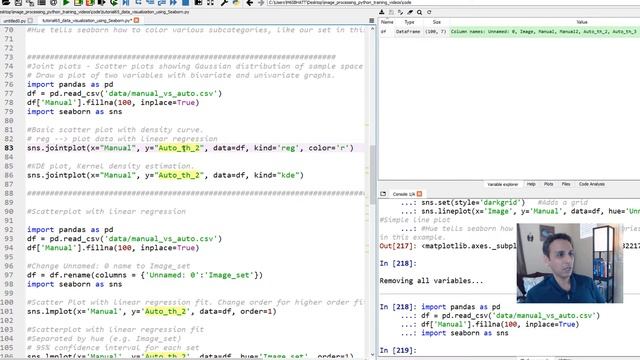Click the kind="kde" jointplot line 86
The image size is (640, 360).
tap(165, 175)
